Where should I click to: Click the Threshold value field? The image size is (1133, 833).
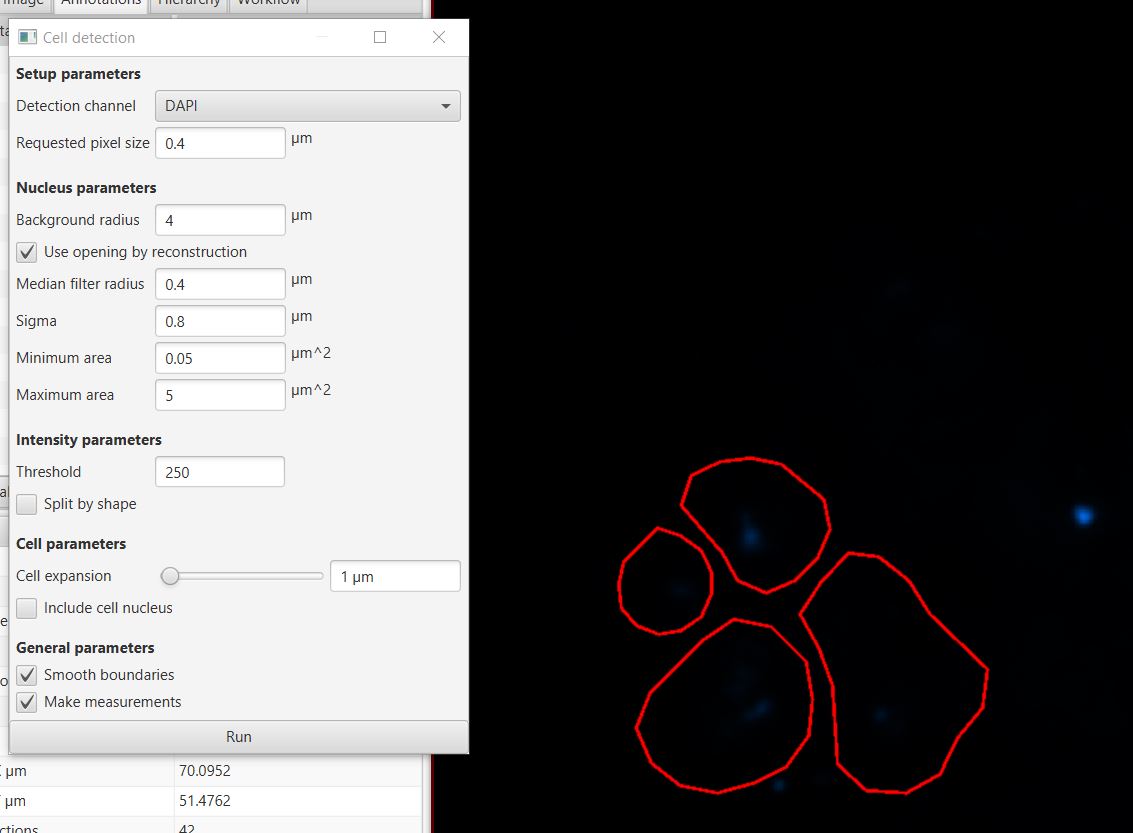220,471
